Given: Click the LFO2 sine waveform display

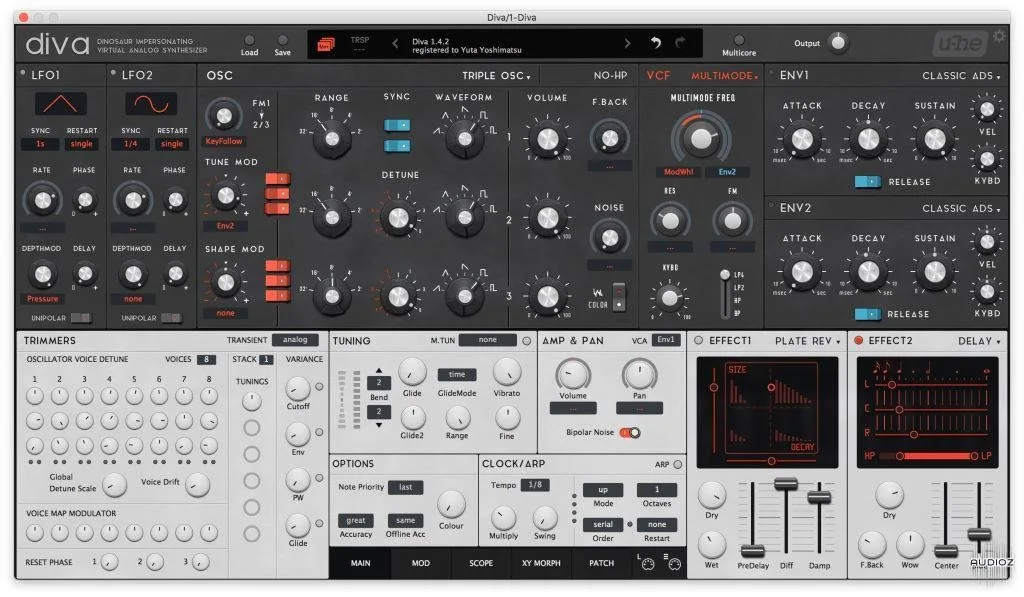Looking at the screenshot, I should (x=151, y=103).
